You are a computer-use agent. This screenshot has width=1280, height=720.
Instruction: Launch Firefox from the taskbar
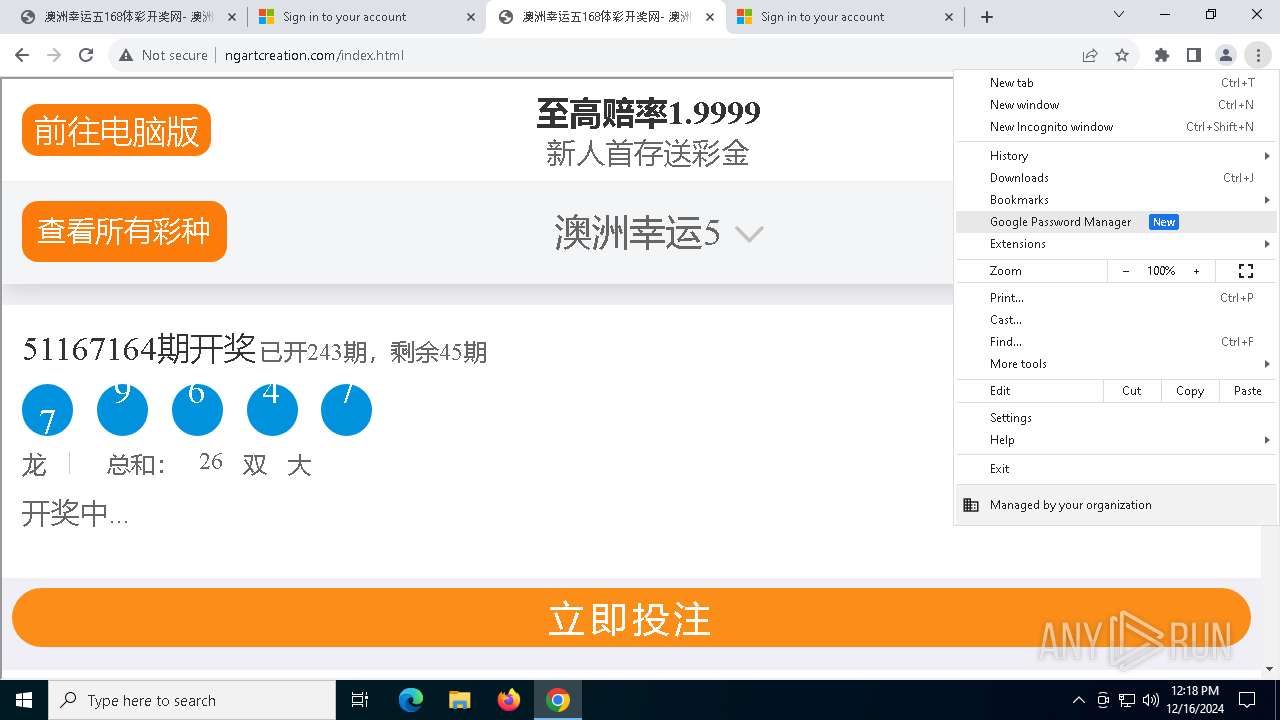[x=509, y=700]
